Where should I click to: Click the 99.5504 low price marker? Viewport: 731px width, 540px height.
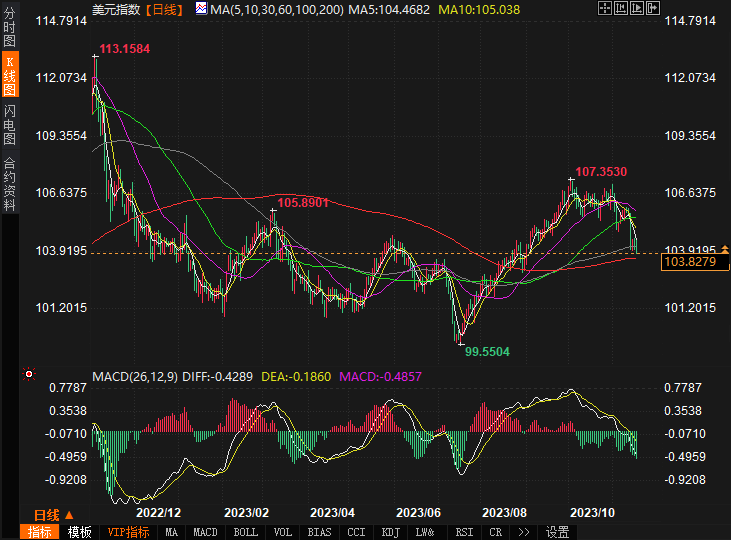488,352
